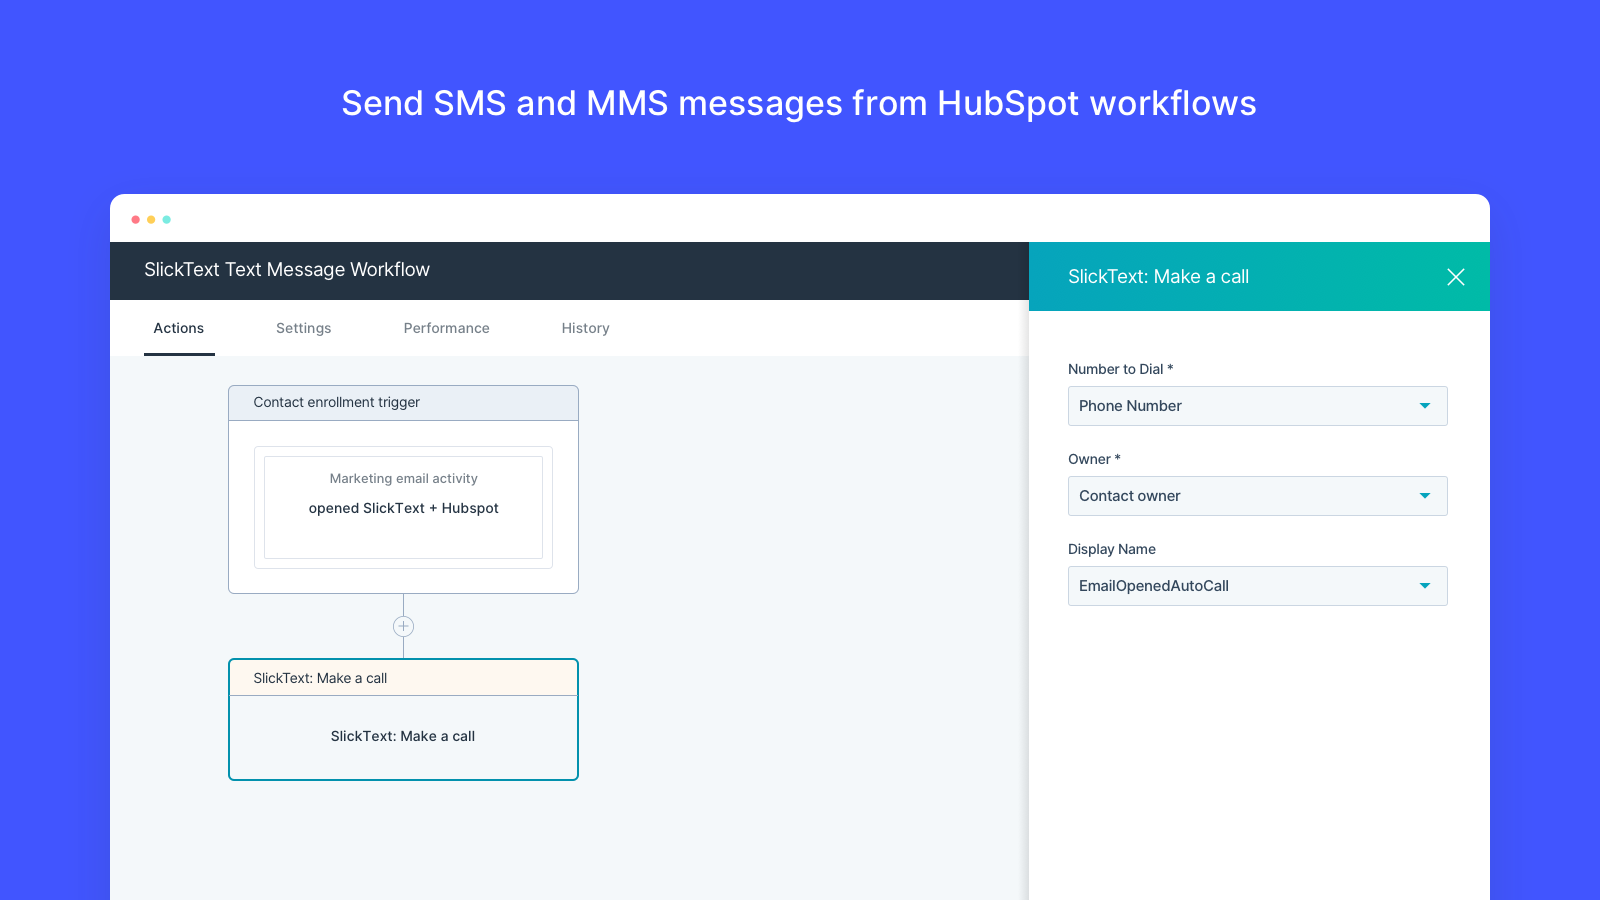Switch to the Settings tab
Screen dimensions: 1600x900
tap(303, 328)
